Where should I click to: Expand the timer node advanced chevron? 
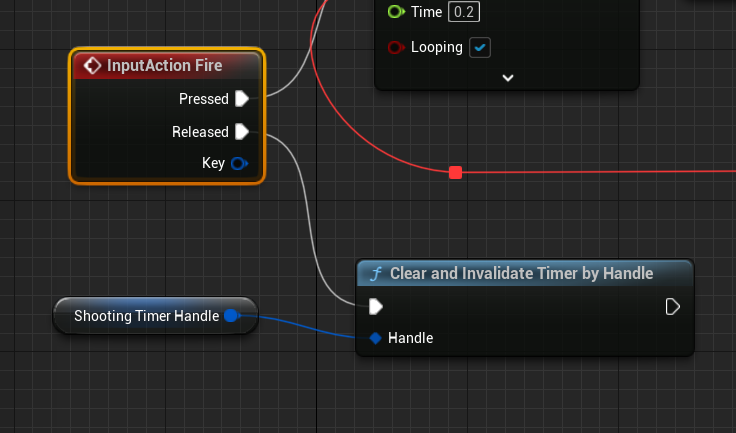coord(507,78)
